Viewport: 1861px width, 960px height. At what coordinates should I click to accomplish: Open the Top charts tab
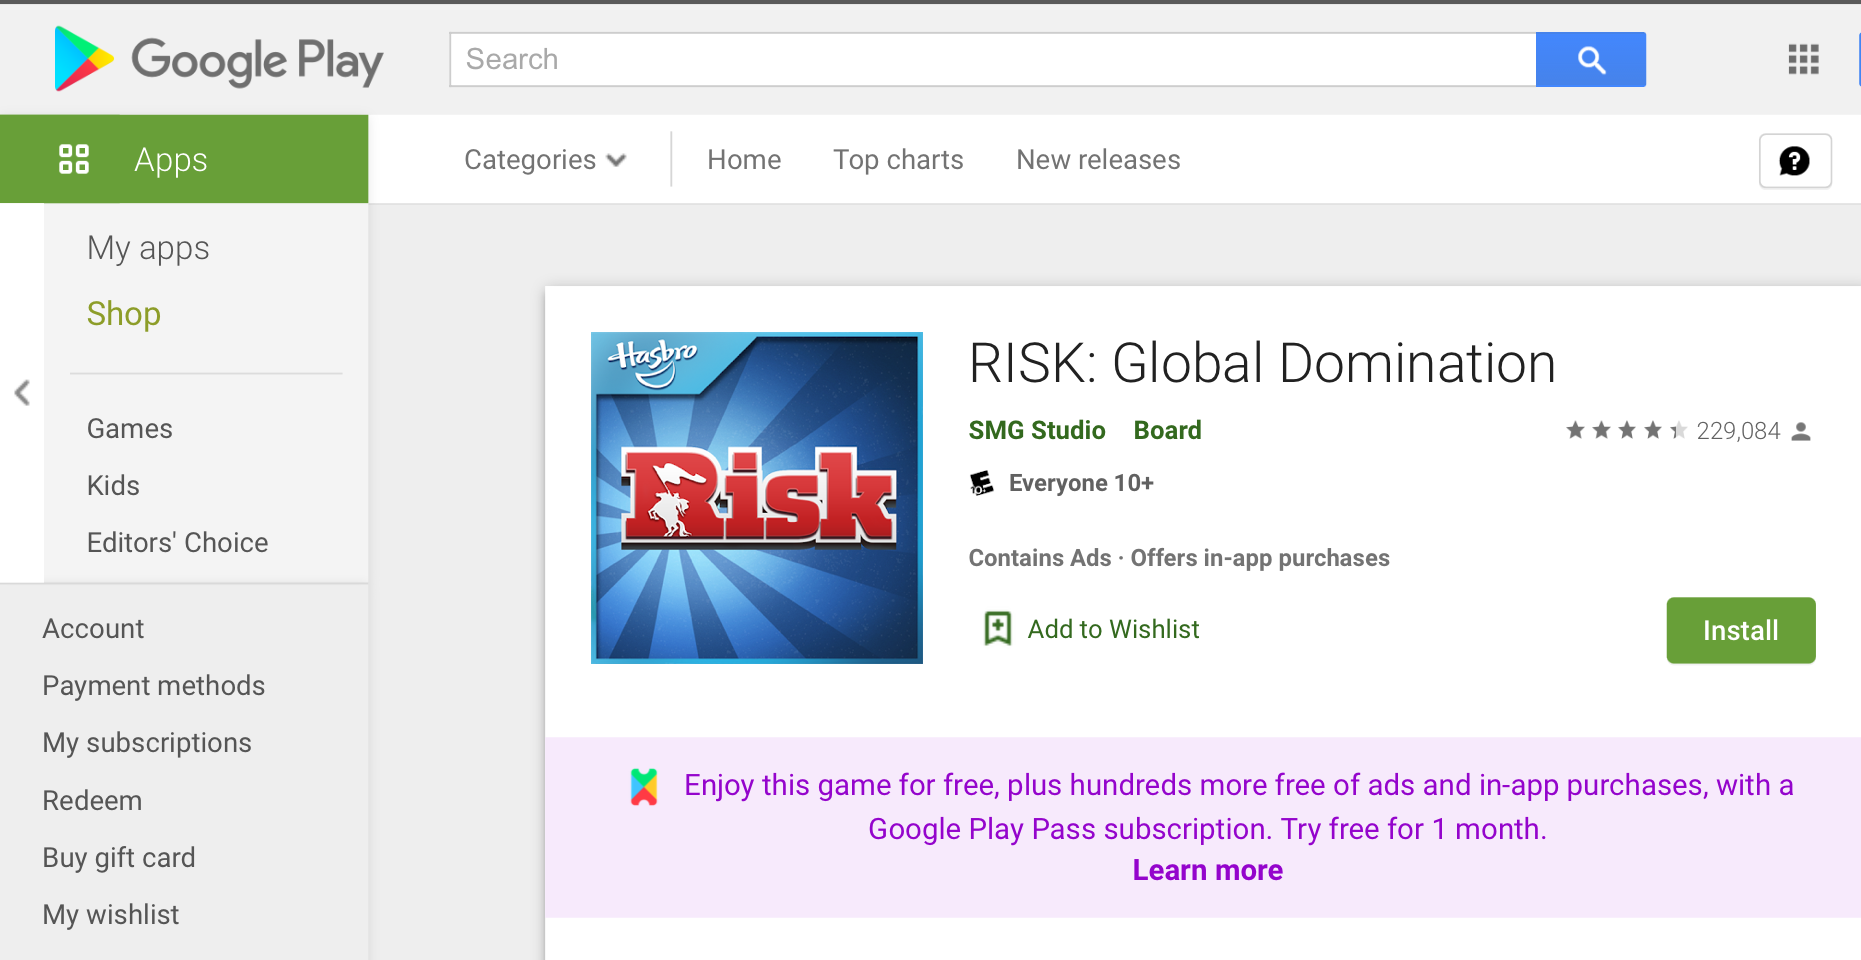pyautogui.click(x=898, y=160)
